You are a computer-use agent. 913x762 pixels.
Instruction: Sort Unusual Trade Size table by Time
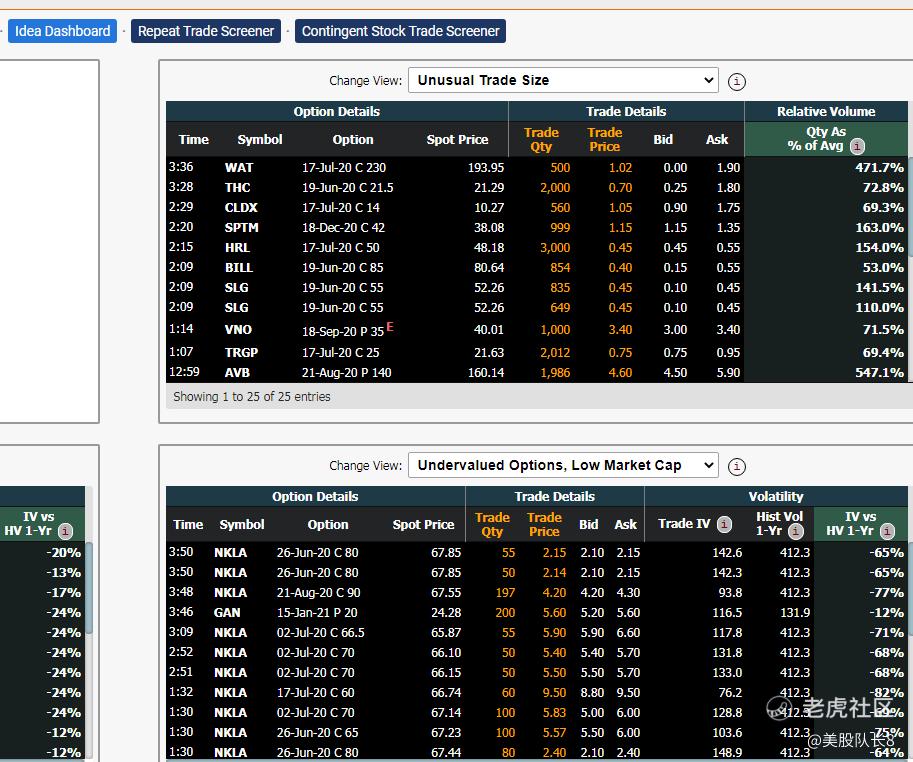pyautogui.click(x=193, y=140)
